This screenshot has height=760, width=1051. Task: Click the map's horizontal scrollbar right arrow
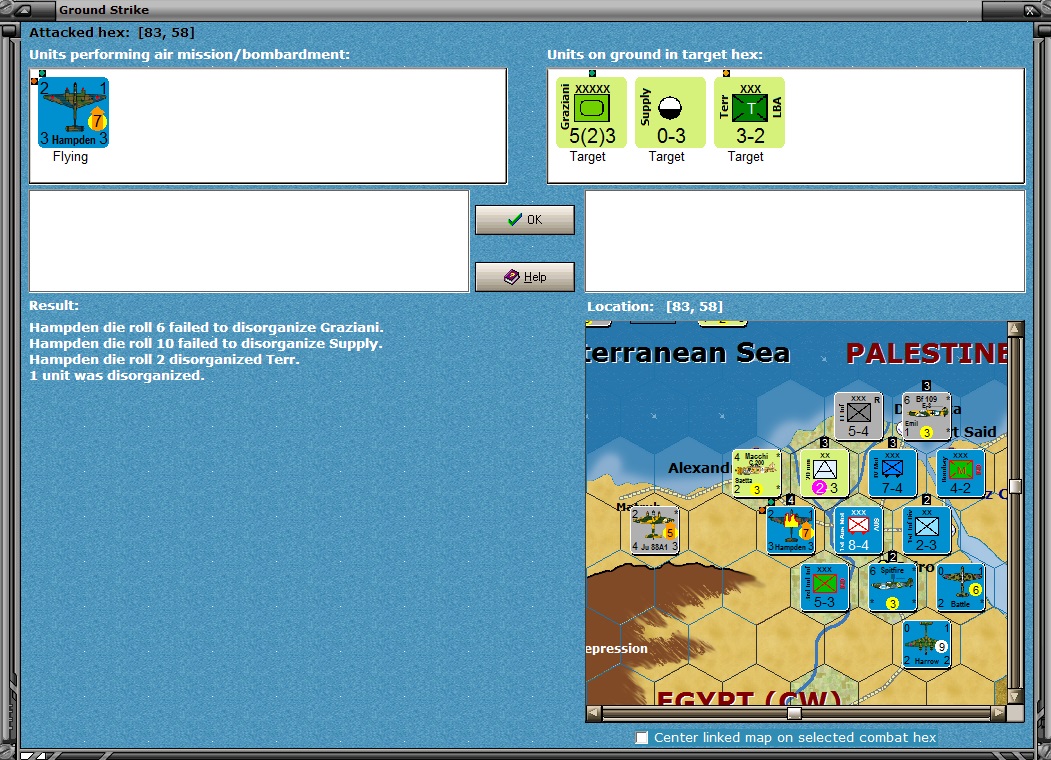point(999,713)
